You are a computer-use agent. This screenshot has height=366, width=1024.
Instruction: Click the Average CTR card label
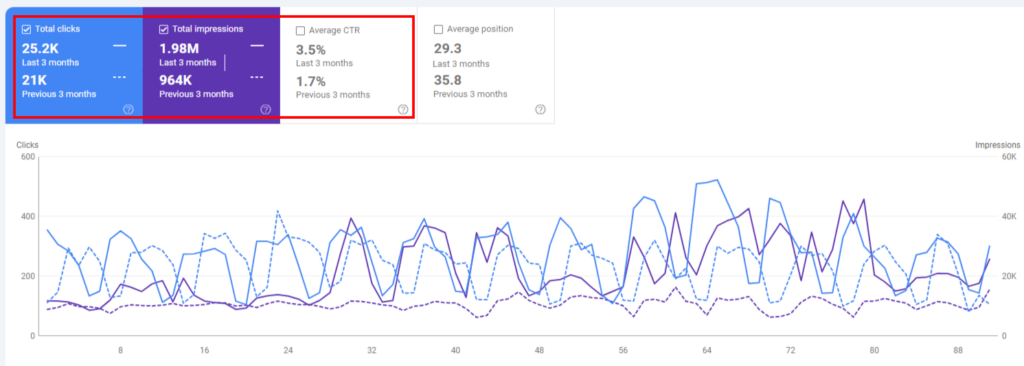[x=334, y=30]
